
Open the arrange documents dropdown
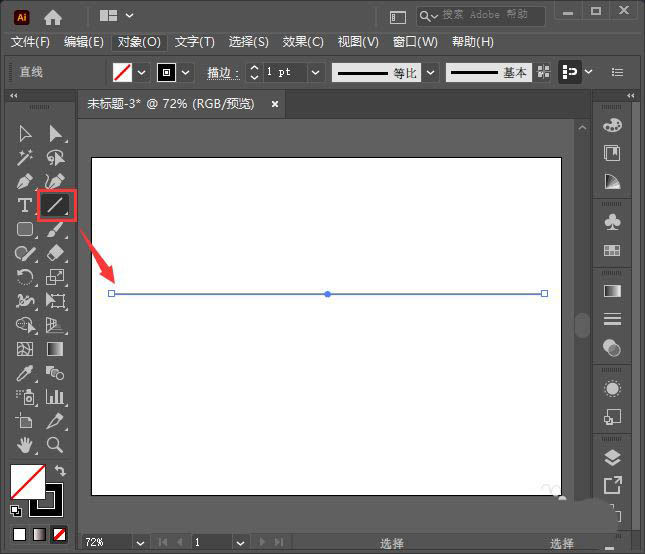(129, 16)
